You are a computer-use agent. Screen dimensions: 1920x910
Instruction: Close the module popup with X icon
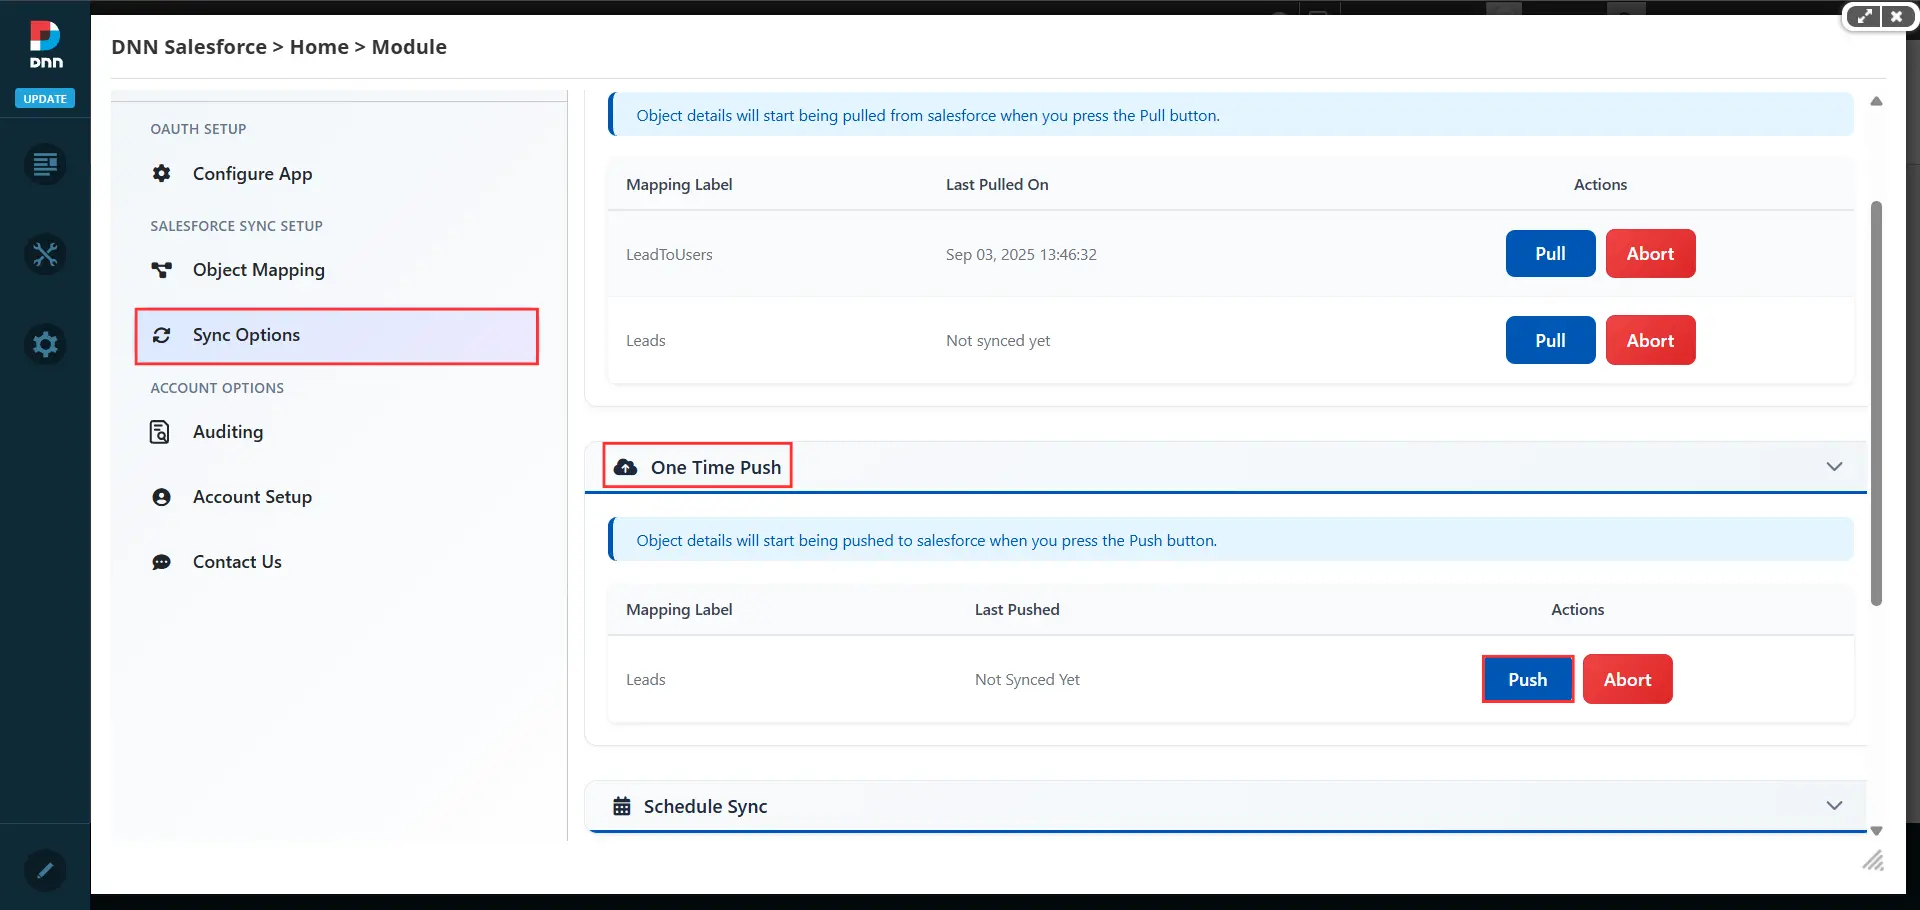1896,16
